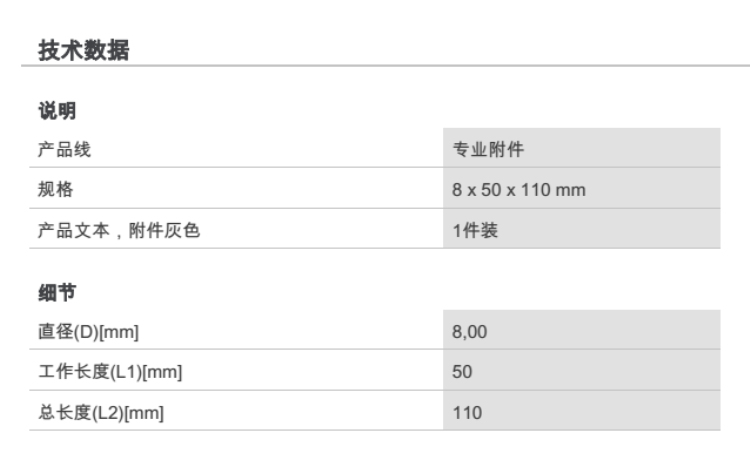Click the 细节 section title
This screenshot has height=473, width=750.
pyautogui.click(x=52, y=293)
